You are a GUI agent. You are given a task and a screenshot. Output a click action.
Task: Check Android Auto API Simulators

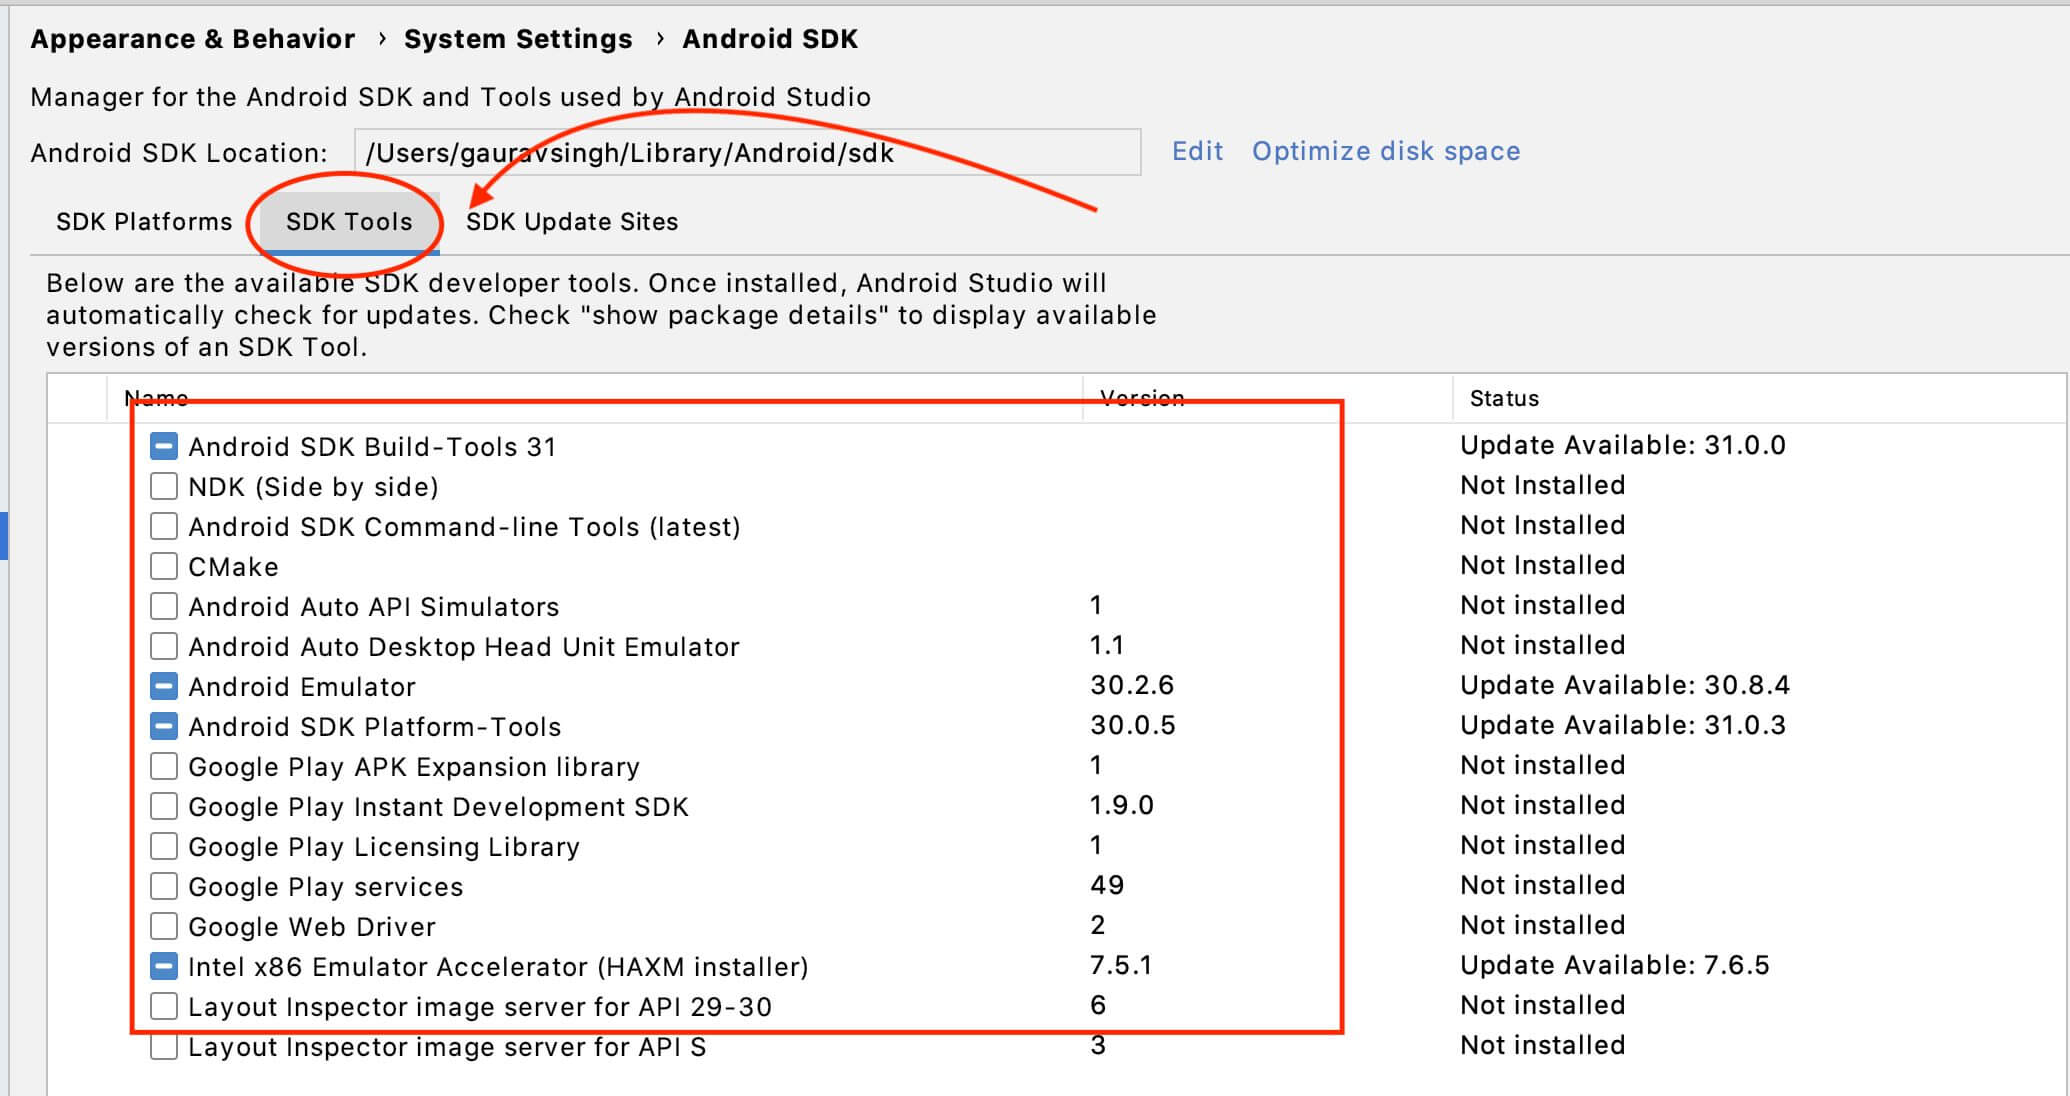(x=163, y=606)
